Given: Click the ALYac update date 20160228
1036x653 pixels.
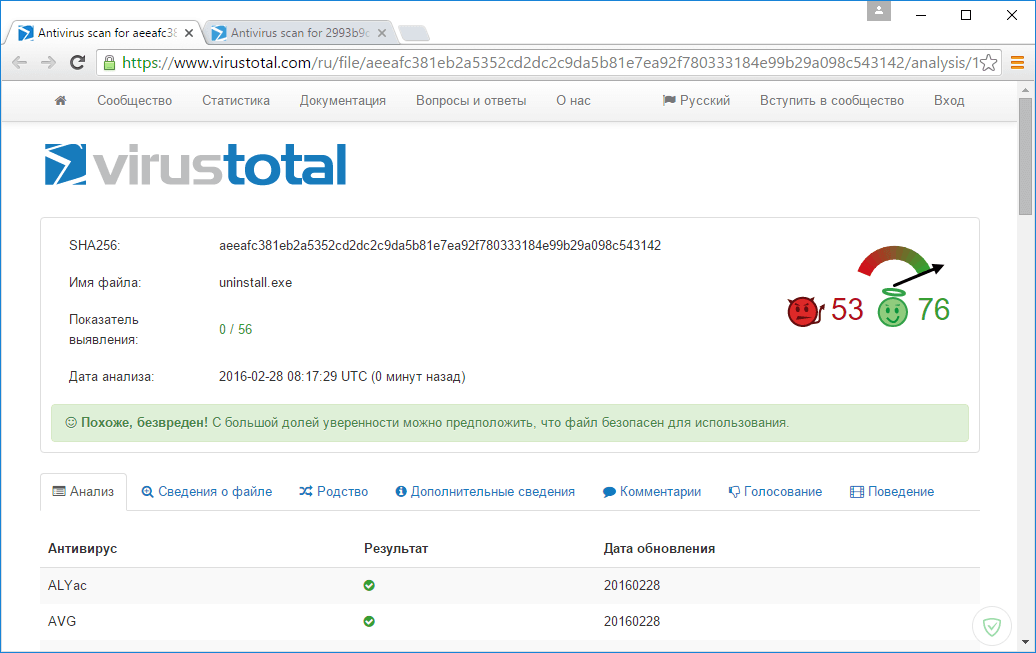Looking at the screenshot, I should coord(632,586).
